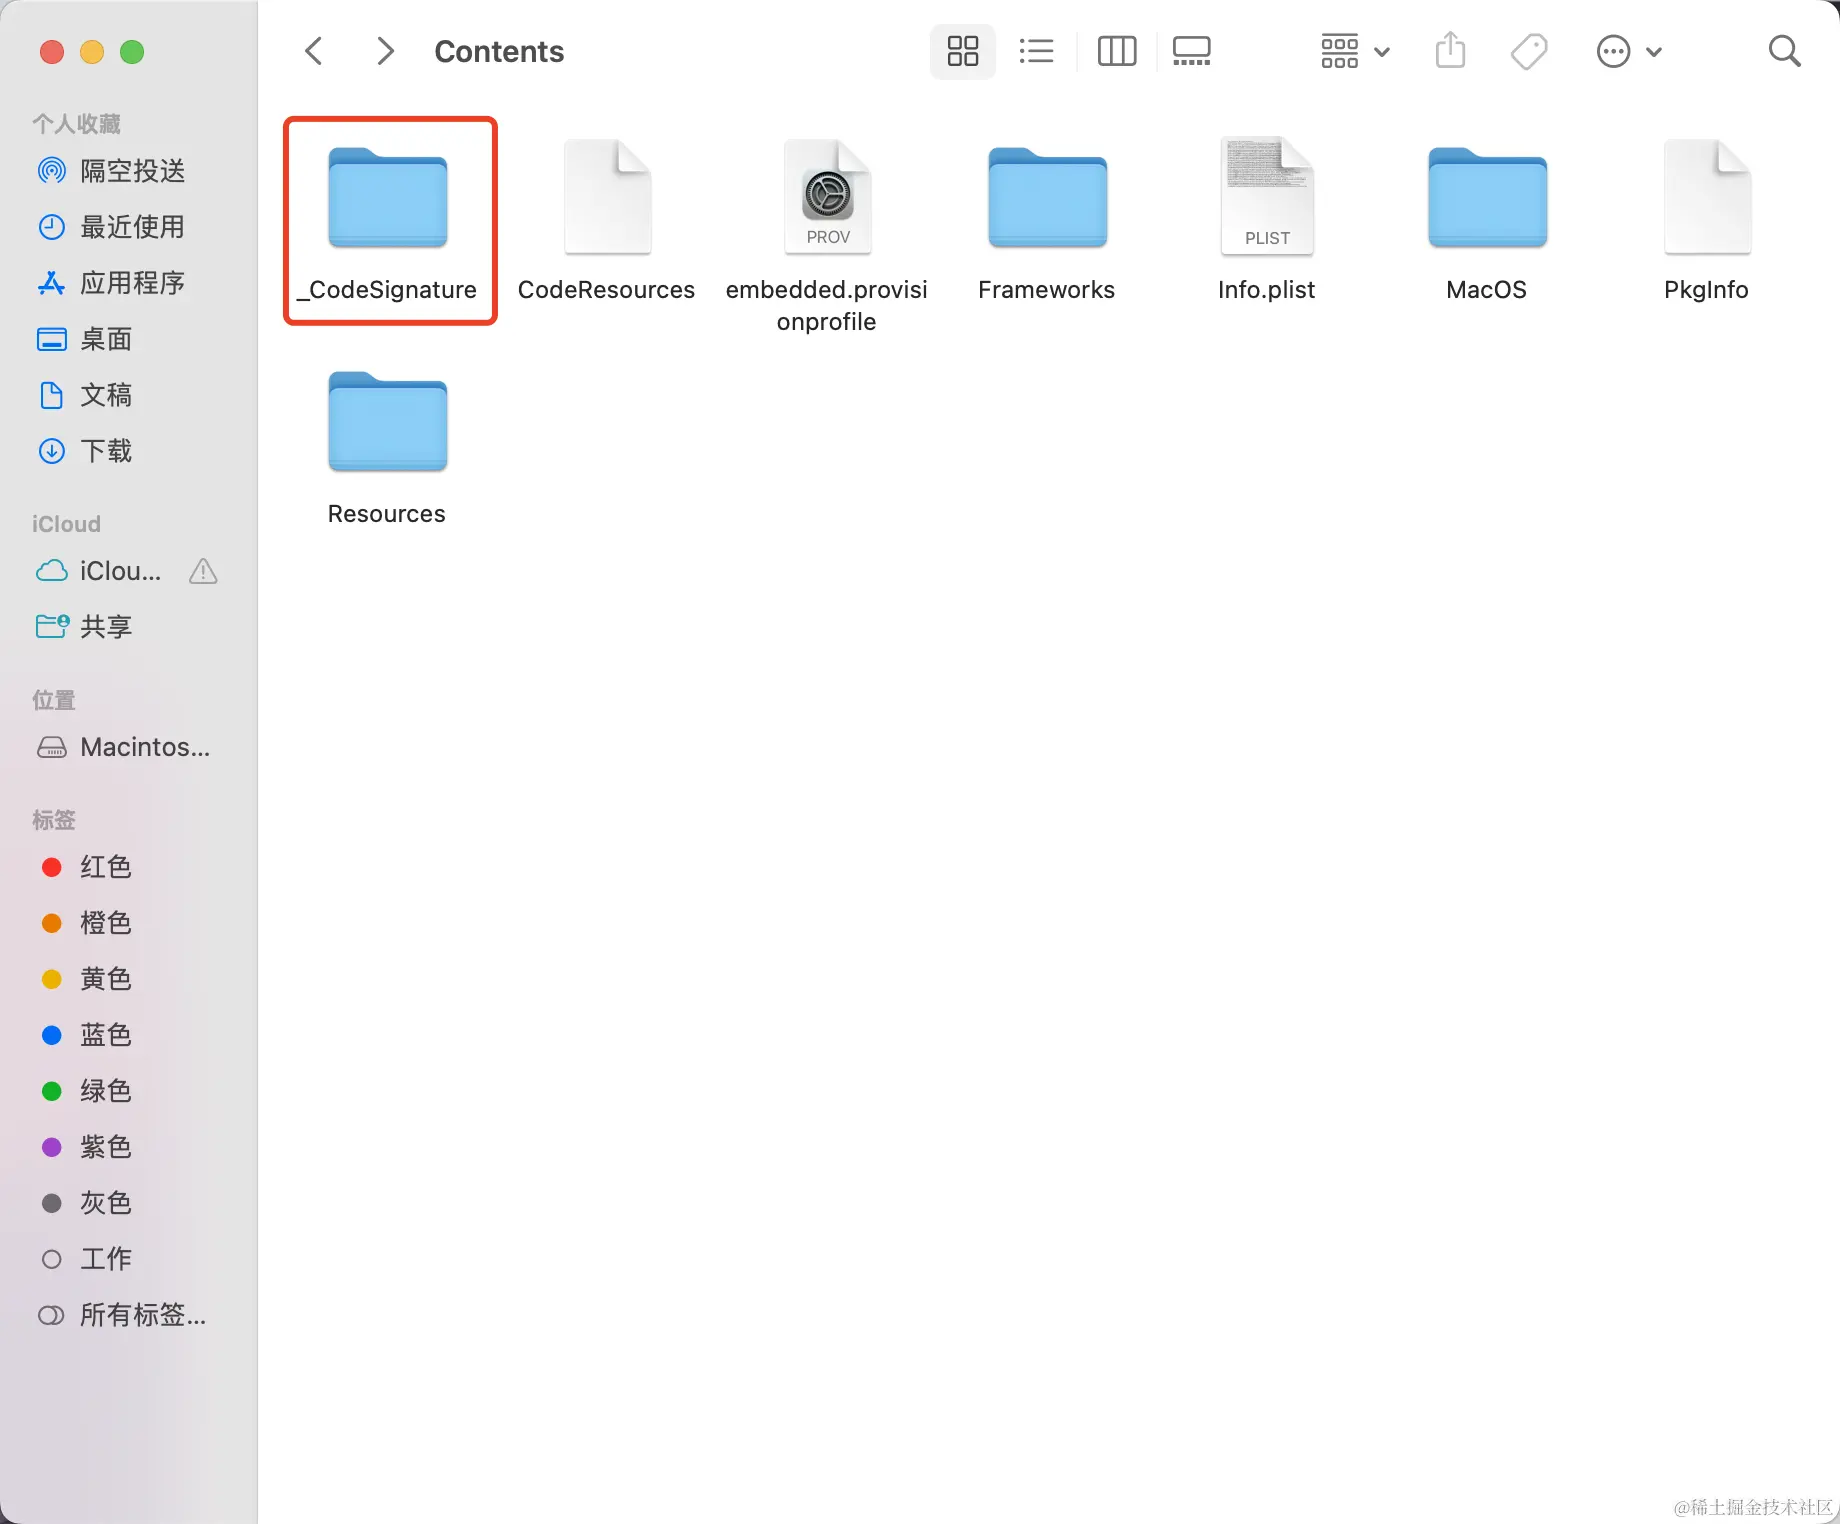Select the _CodeSignature folder
The width and height of the screenshot is (1840, 1524).
[x=389, y=222]
